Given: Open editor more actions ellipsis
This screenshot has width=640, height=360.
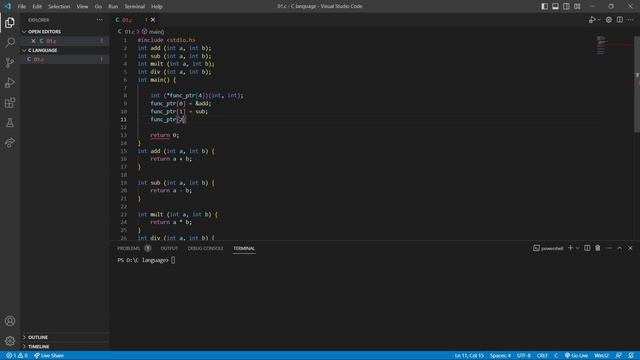Looking at the screenshot, I should pyautogui.click(x=631, y=20).
